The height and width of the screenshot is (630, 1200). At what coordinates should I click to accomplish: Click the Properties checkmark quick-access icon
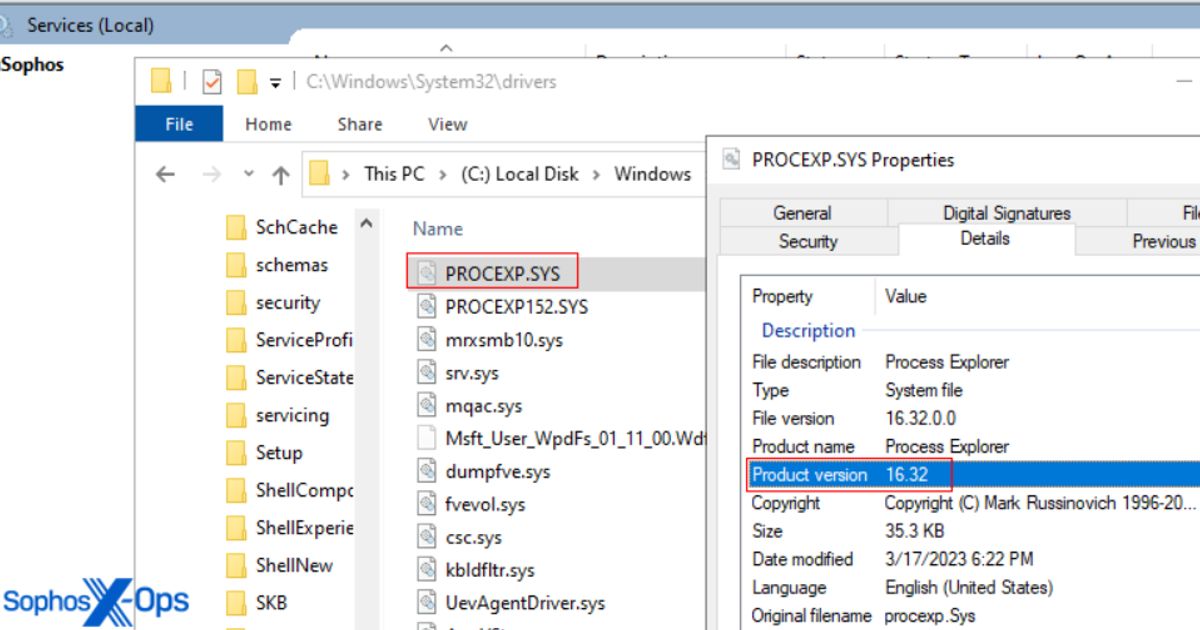(x=212, y=82)
